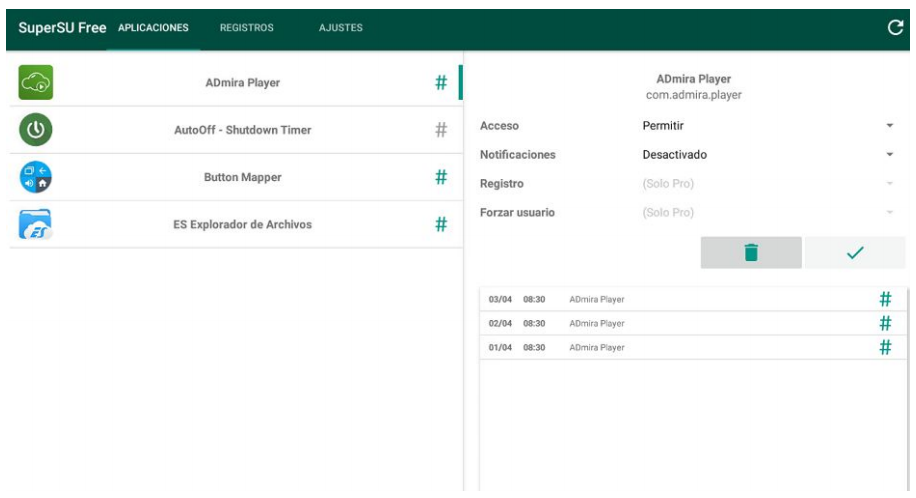Viewport: 916px width, 498px height.
Task: Expand the Notificaciones dropdown showing Desactivado
Action: tap(765, 155)
